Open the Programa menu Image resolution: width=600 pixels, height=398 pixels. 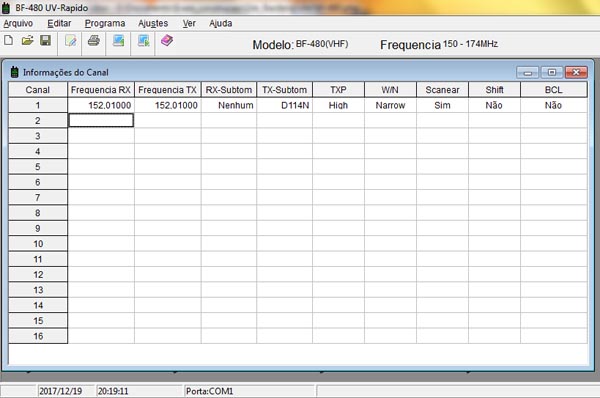coord(105,24)
